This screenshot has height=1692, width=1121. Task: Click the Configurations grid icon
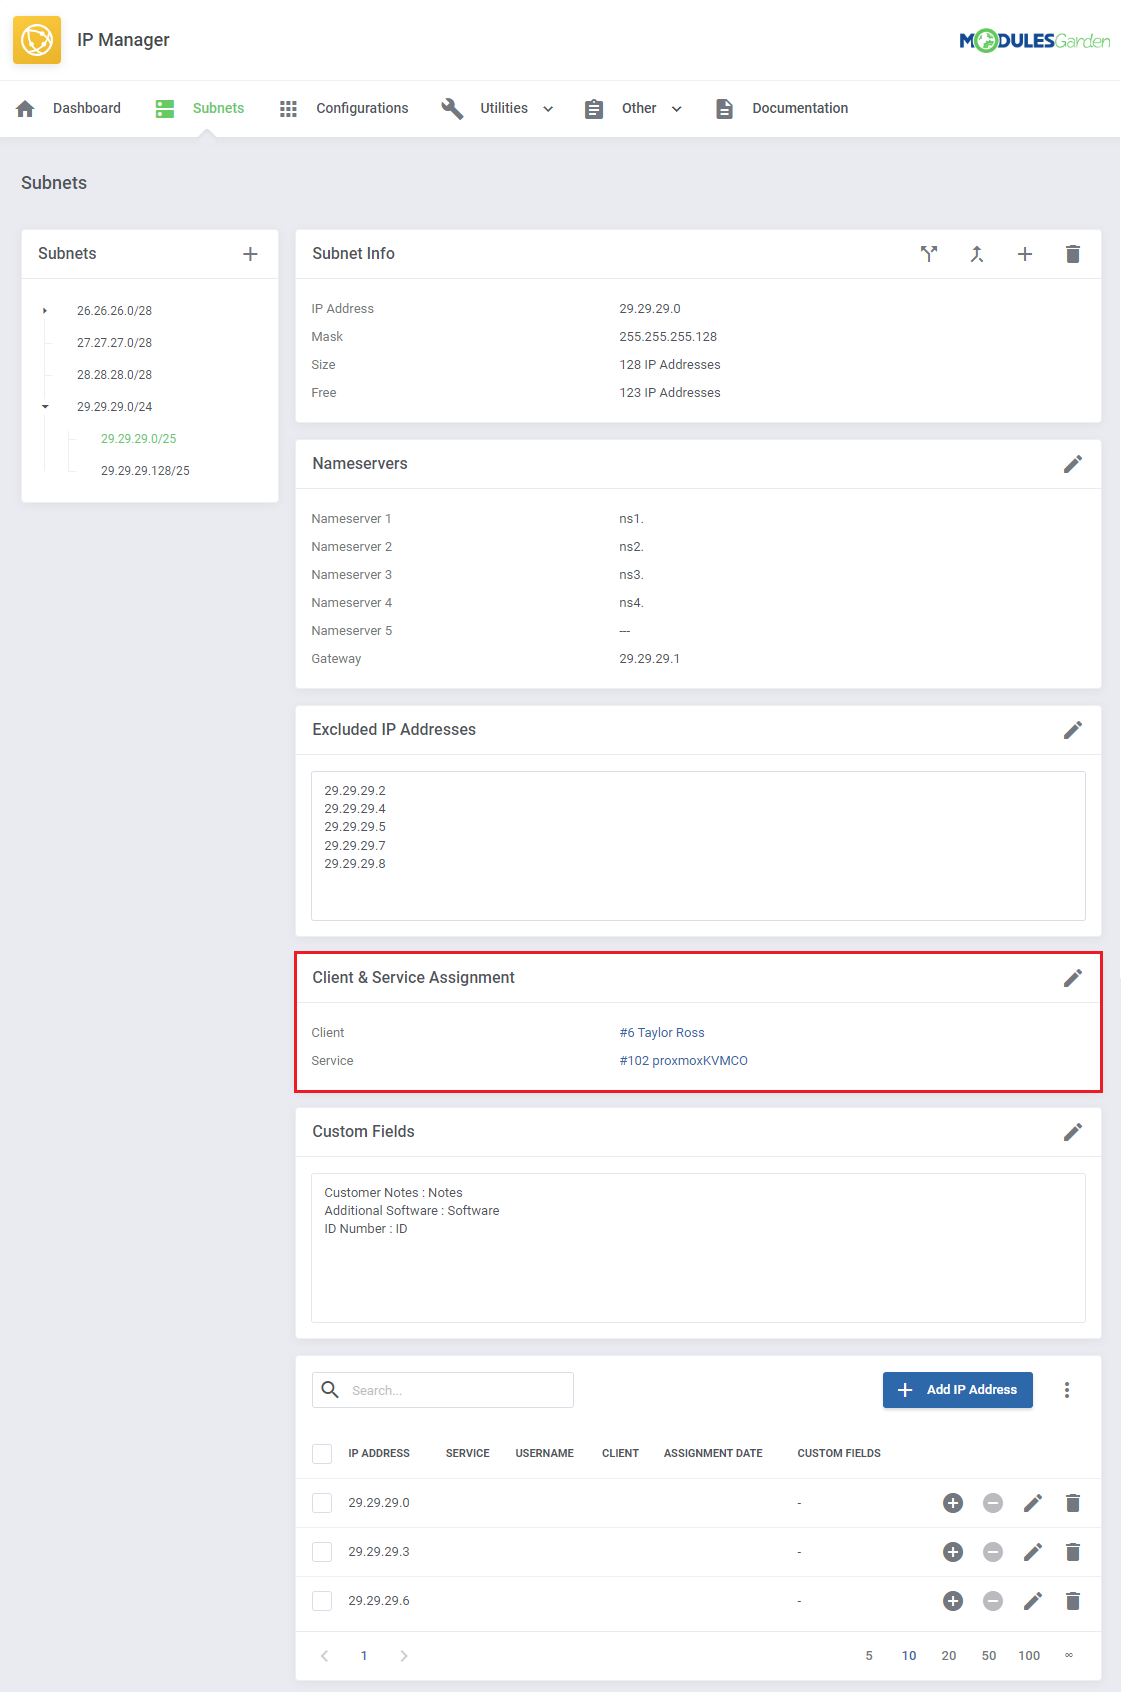(288, 108)
